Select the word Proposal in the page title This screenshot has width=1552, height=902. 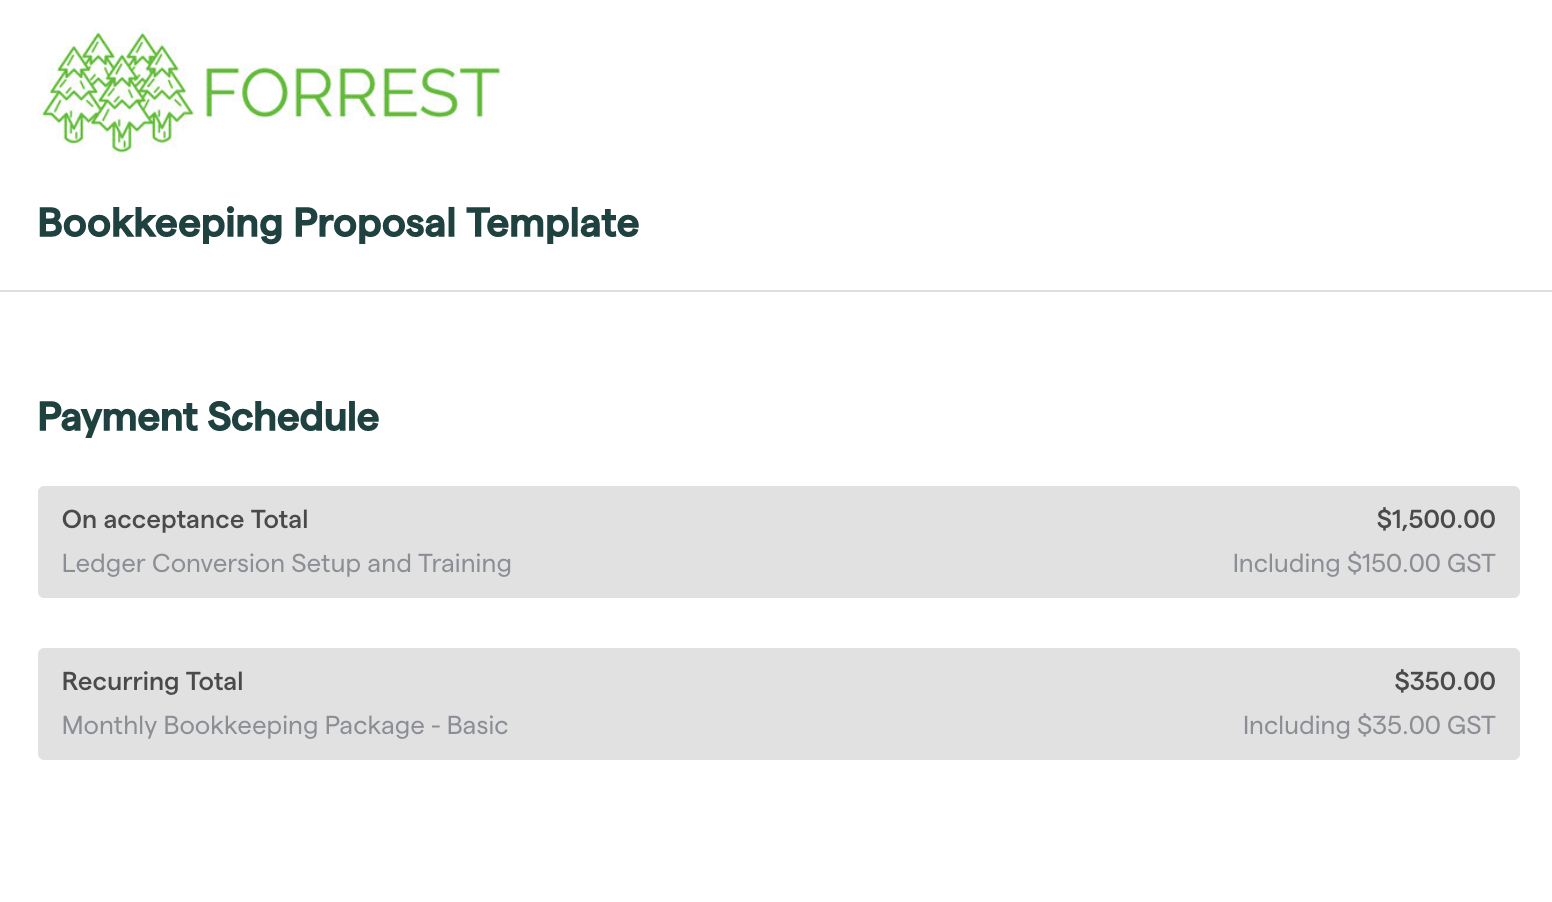pos(375,224)
